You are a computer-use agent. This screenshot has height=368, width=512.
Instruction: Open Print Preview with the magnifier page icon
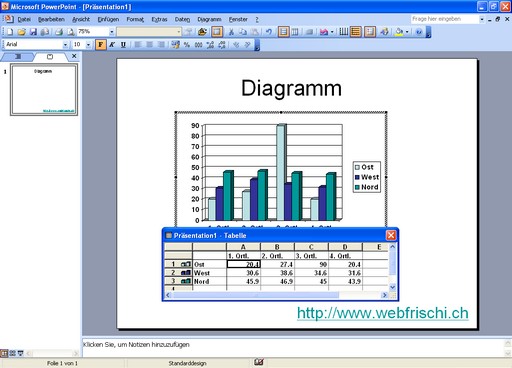click(x=71, y=32)
